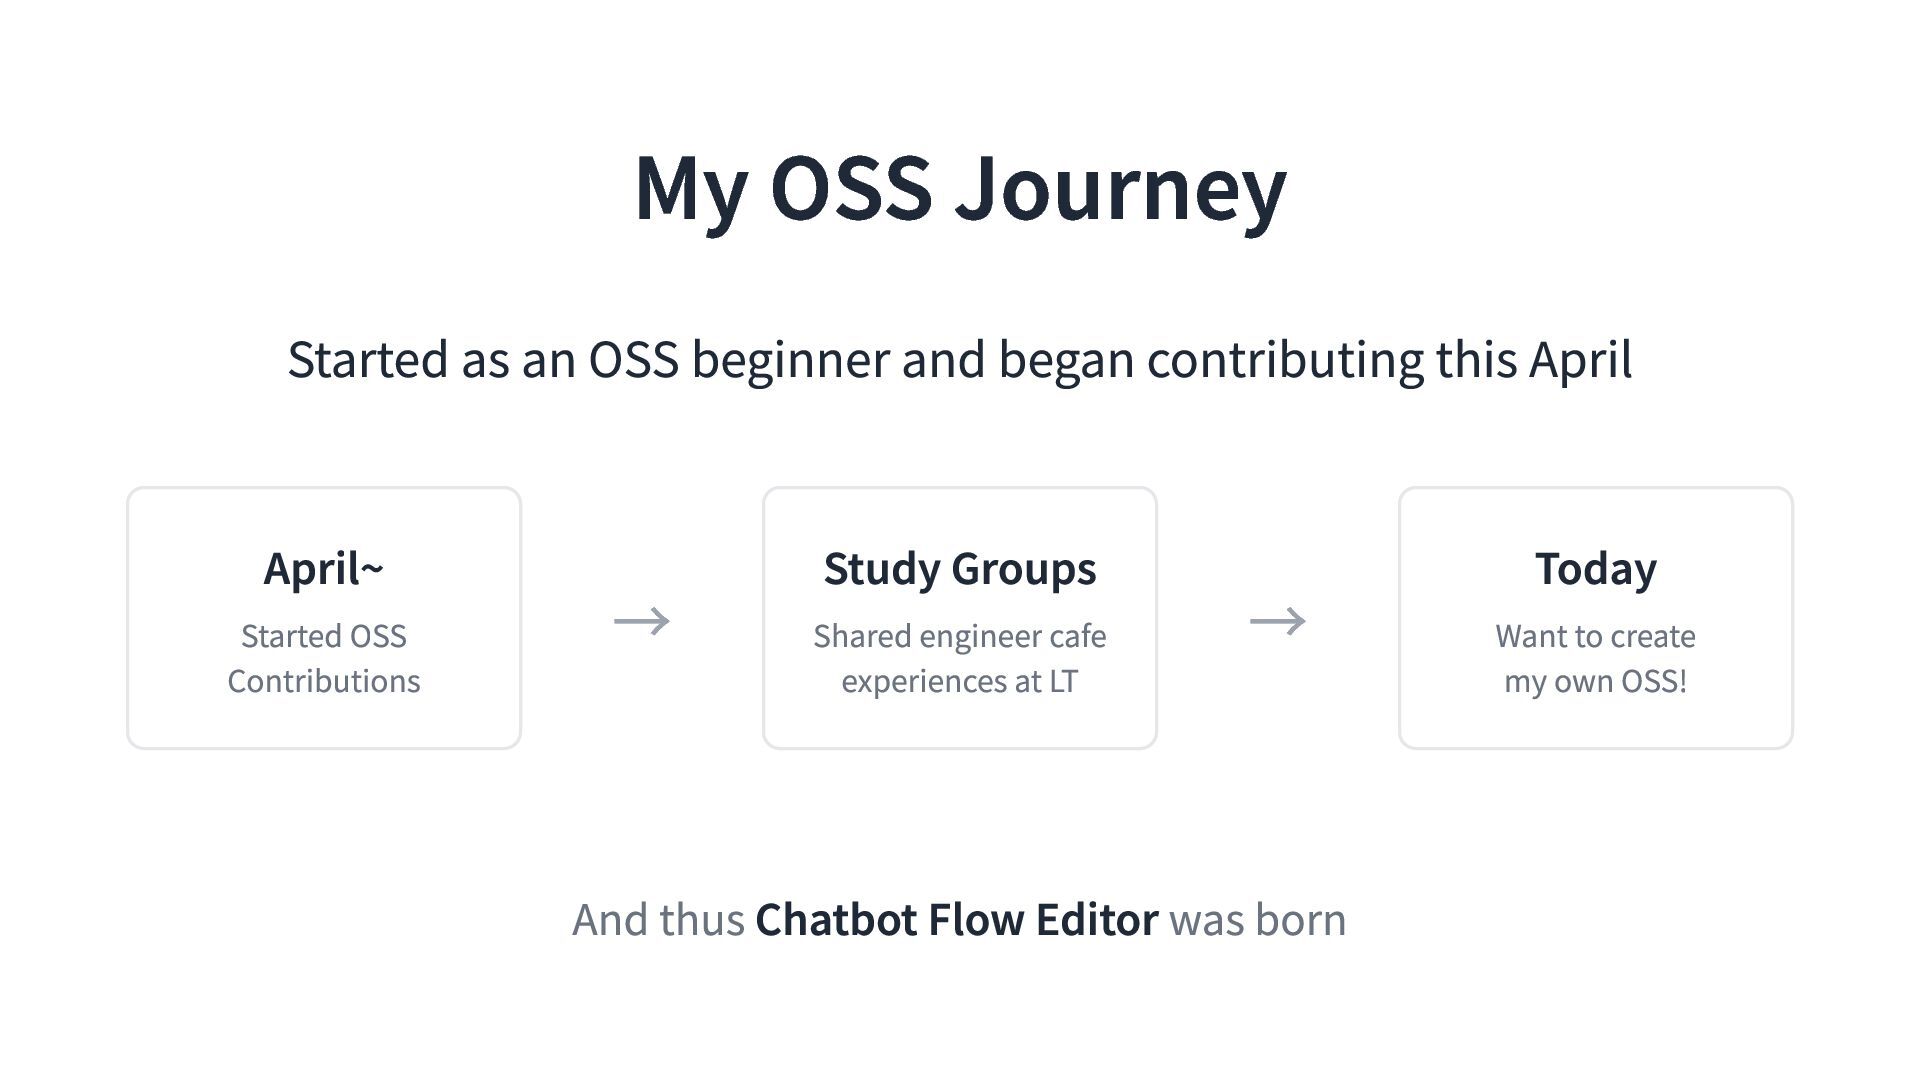
Task: Click the word "OSS" in the subtitle
Action: (x=633, y=360)
